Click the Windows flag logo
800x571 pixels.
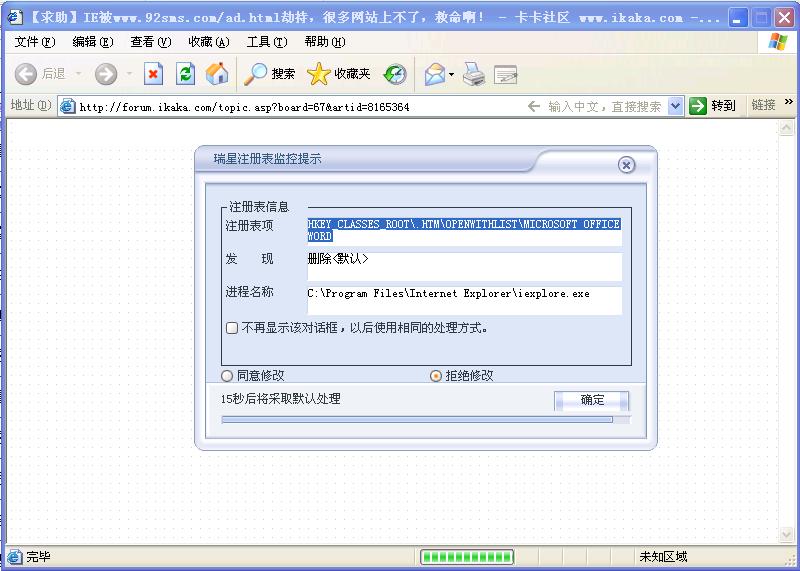click(778, 42)
